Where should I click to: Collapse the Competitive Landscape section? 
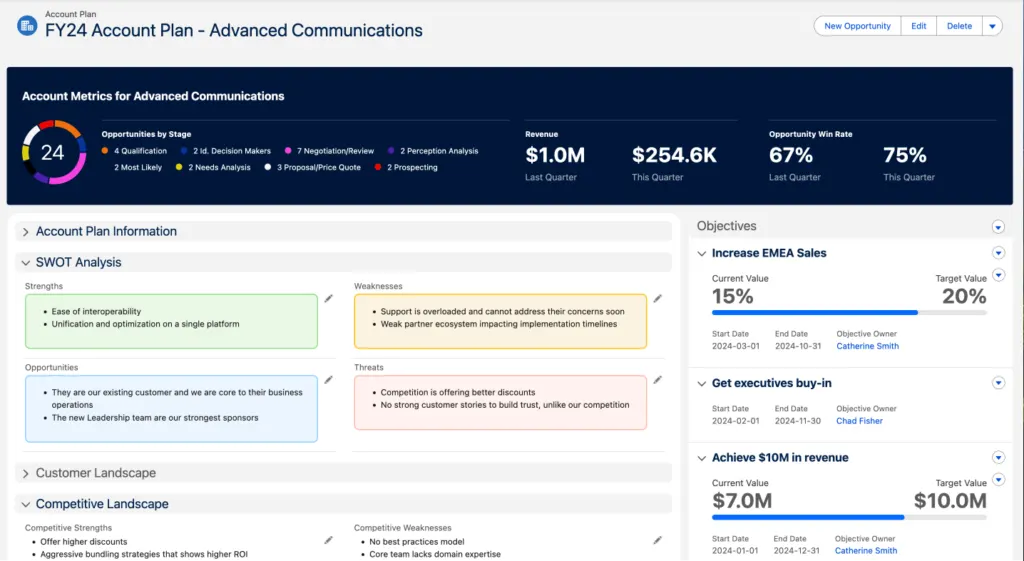(26, 505)
